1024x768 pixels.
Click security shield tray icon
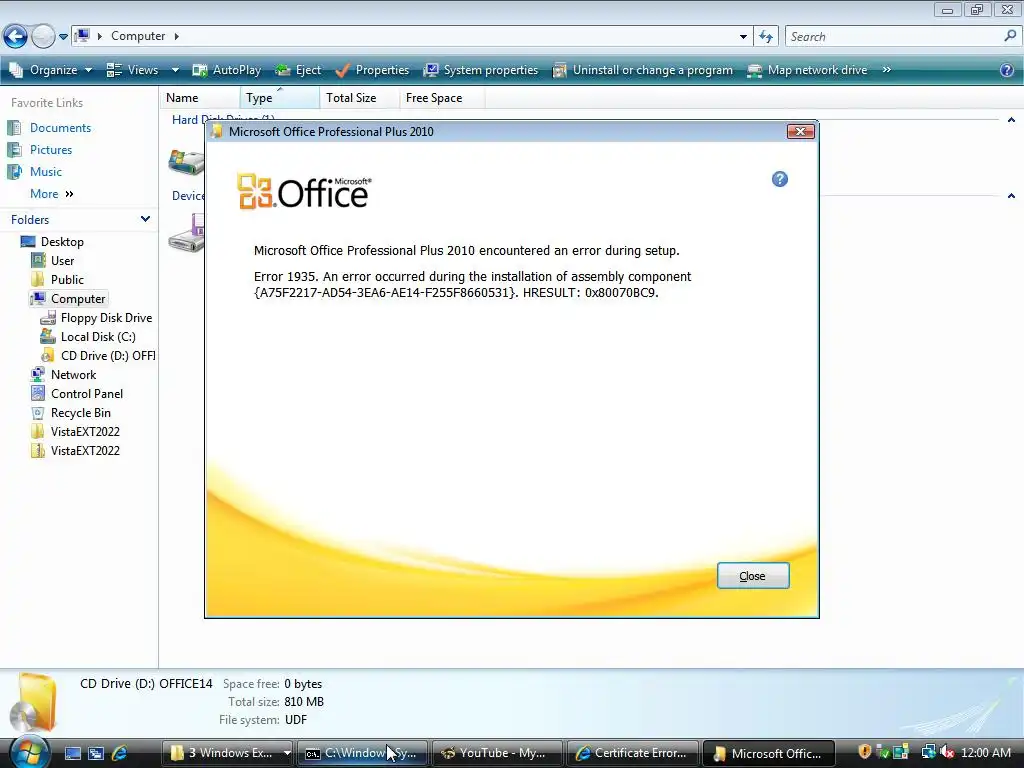pyautogui.click(x=865, y=752)
